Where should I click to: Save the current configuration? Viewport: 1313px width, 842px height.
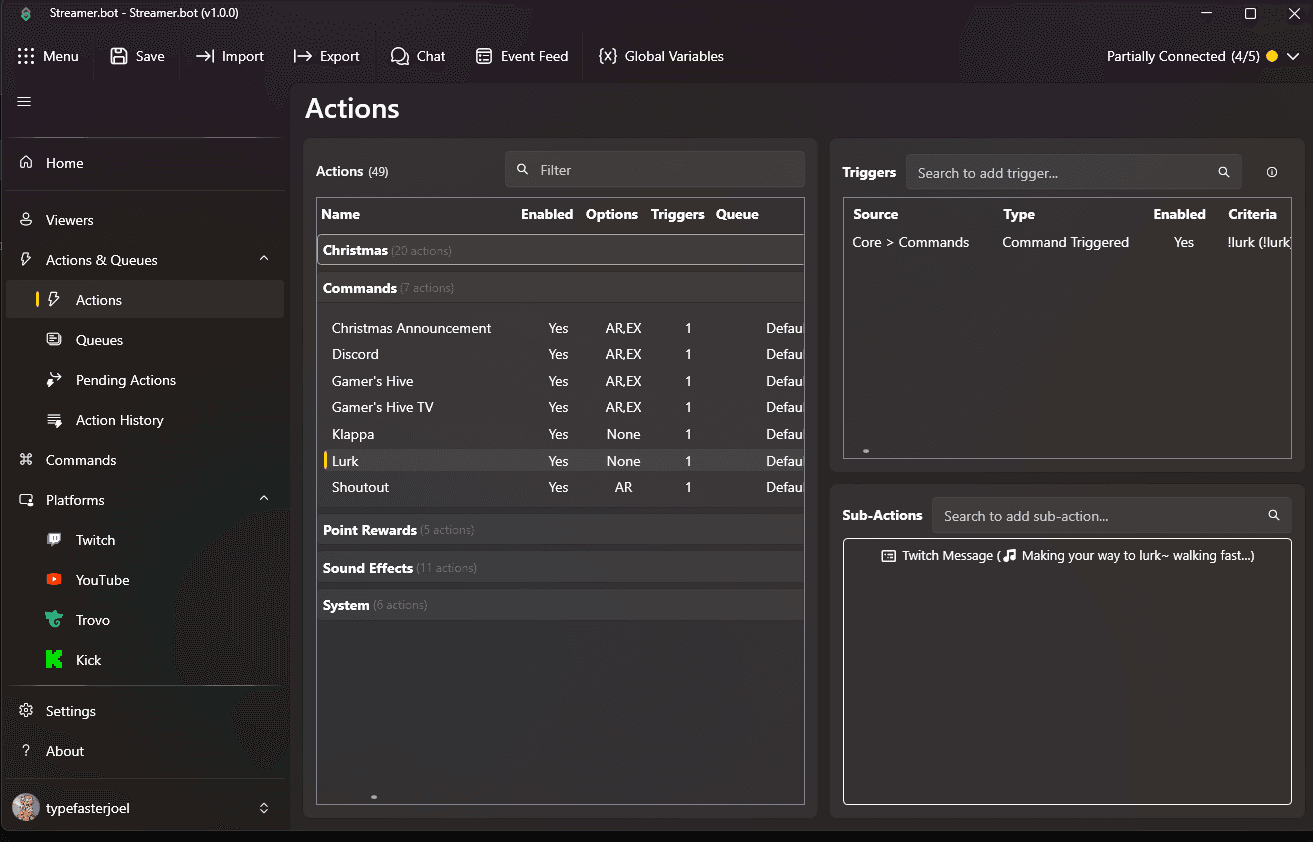pos(137,56)
